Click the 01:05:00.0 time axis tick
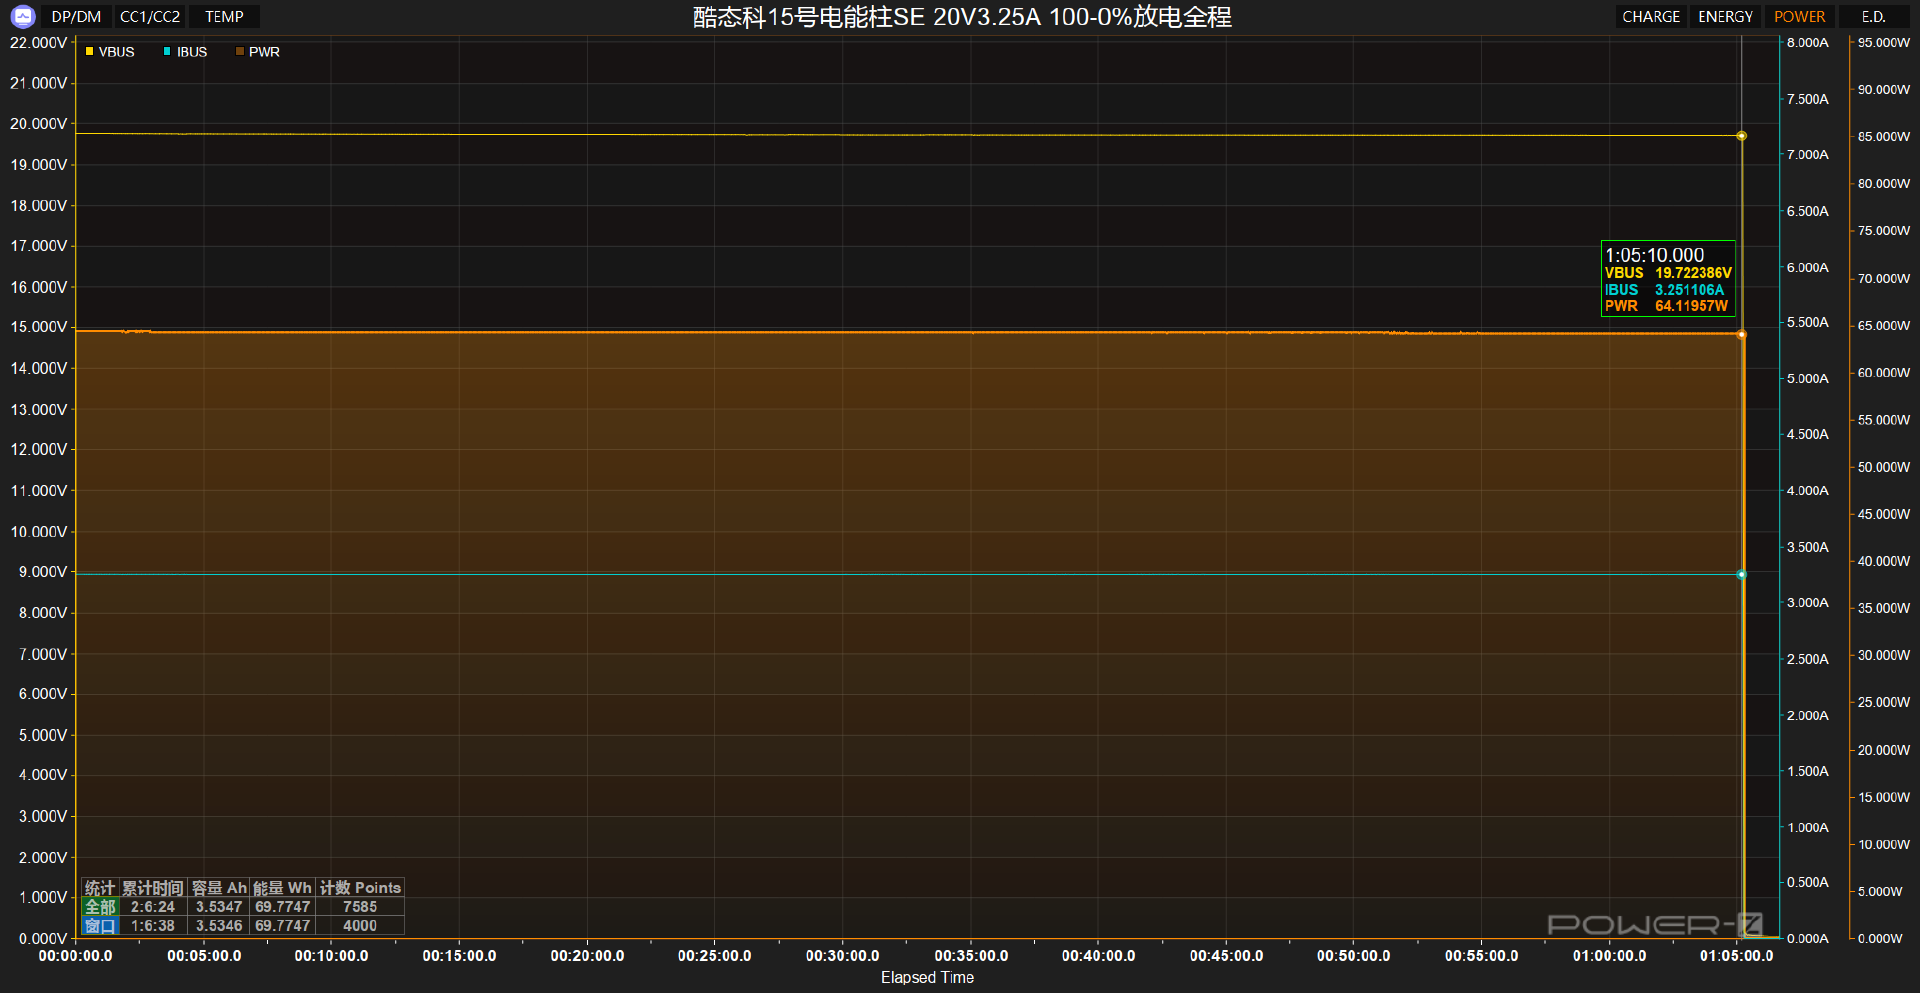The height and width of the screenshot is (993, 1920). click(x=1737, y=956)
